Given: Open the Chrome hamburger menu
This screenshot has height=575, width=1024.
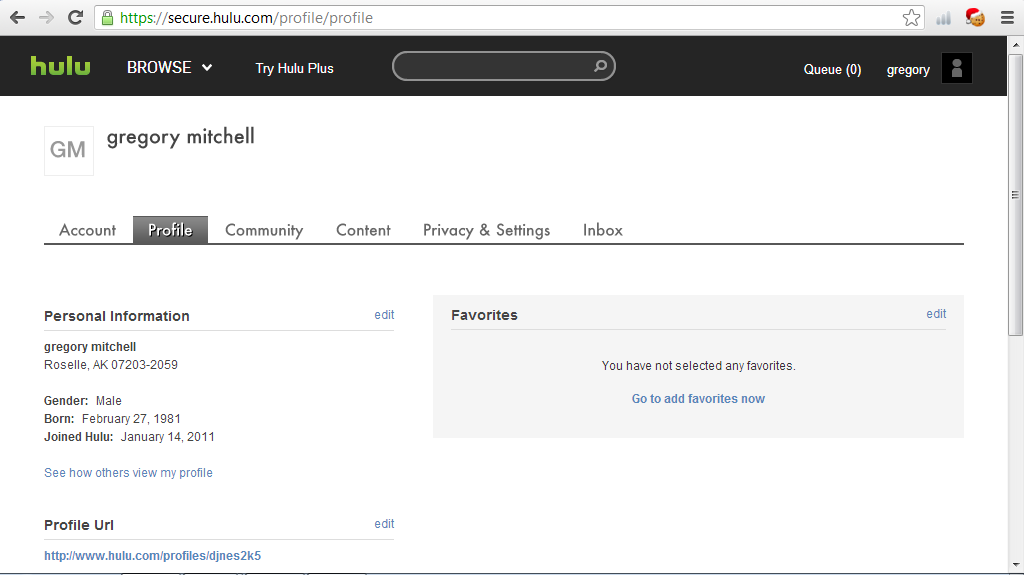Looking at the screenshot, I should [1007, 18].
